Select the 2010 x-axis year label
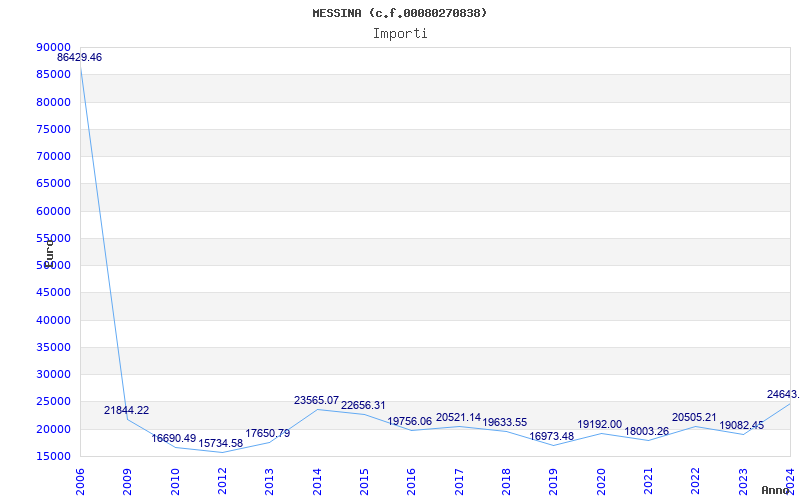The image size is (800, 500). (175, 482)
